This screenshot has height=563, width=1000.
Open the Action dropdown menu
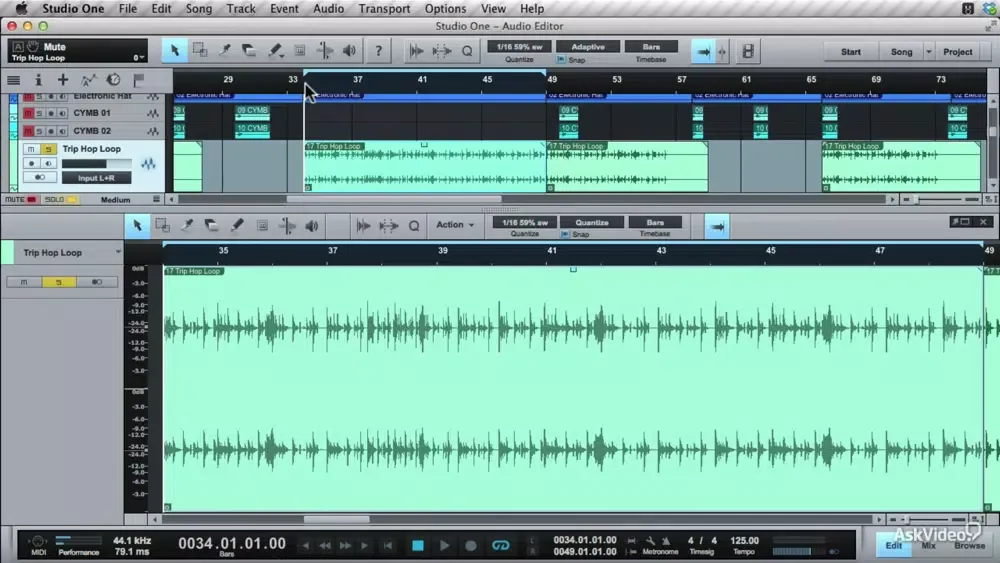pos(455,224)
